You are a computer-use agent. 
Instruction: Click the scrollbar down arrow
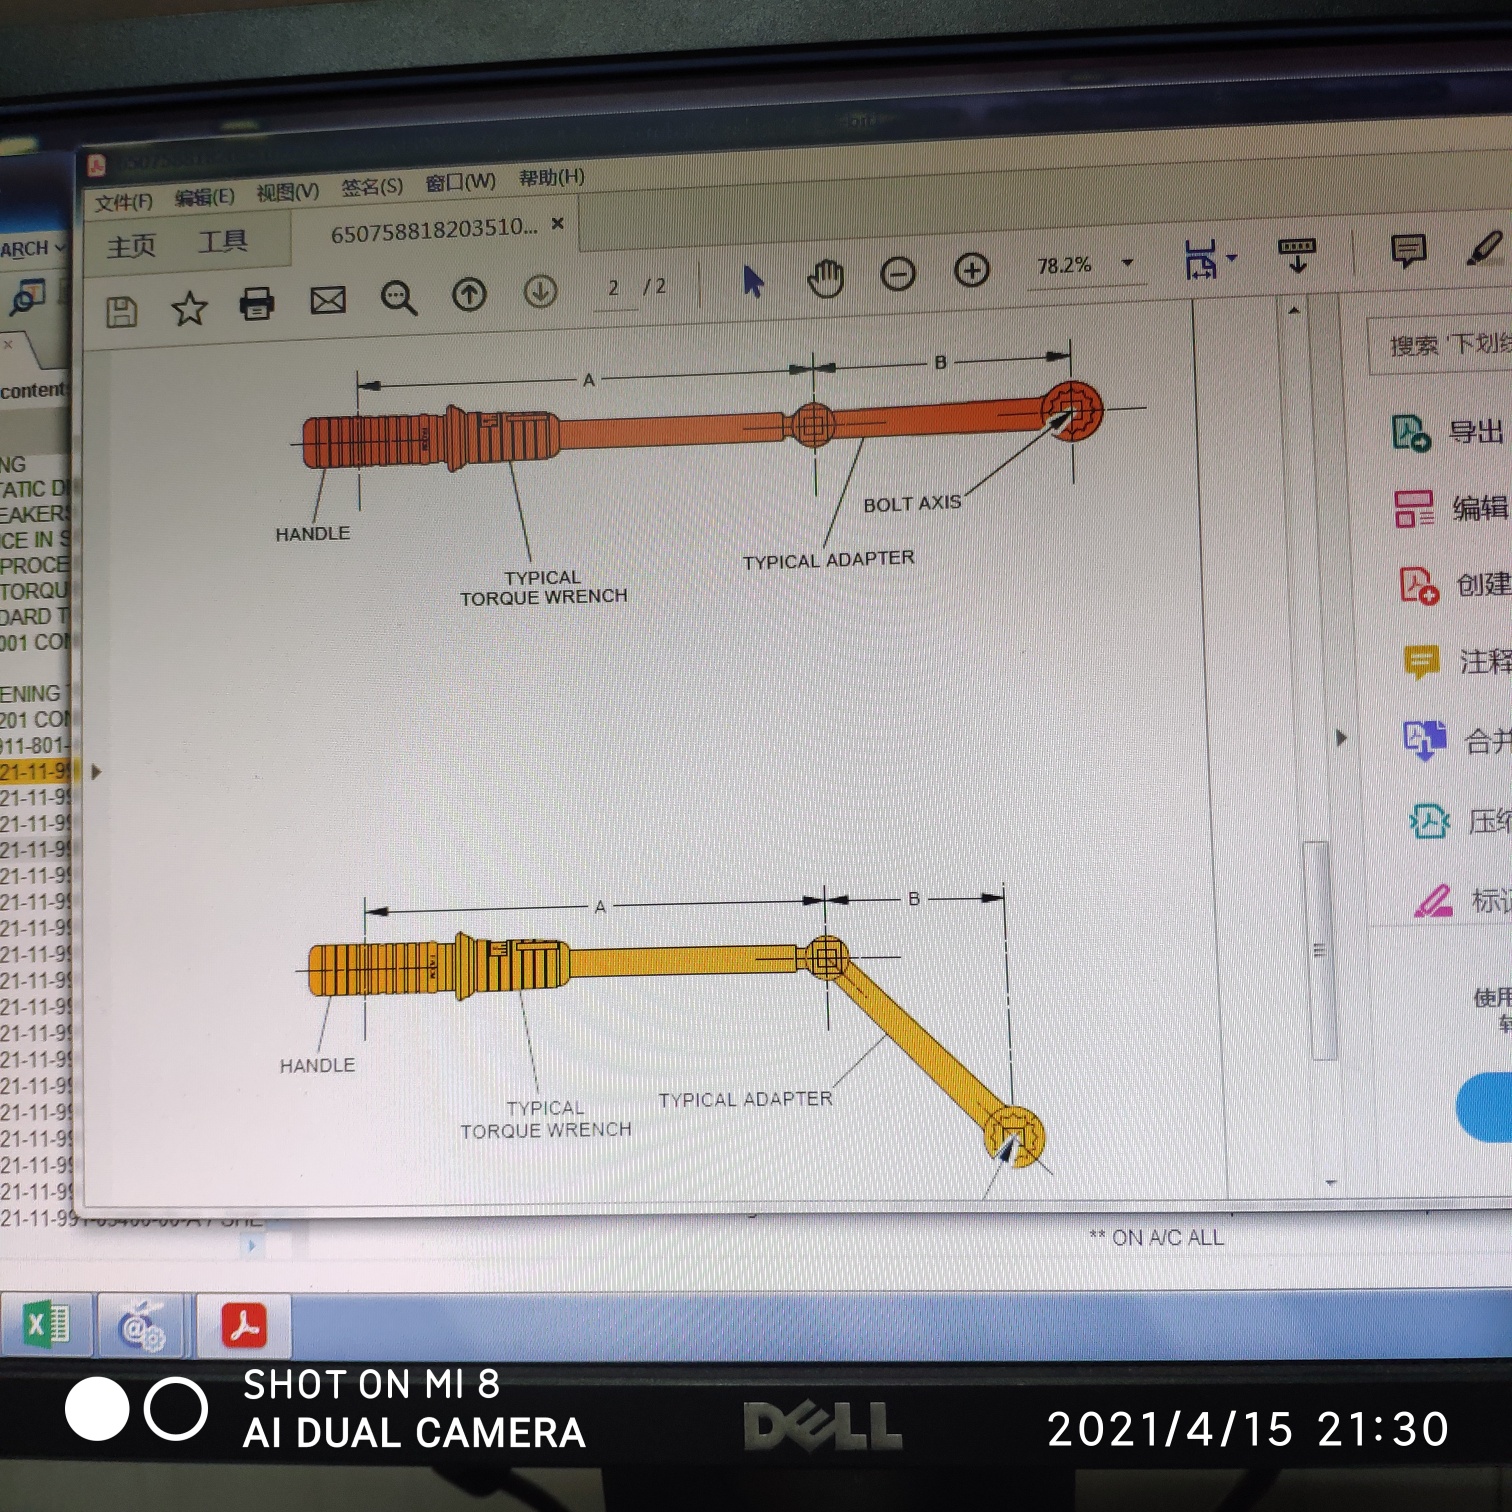1330,1183
